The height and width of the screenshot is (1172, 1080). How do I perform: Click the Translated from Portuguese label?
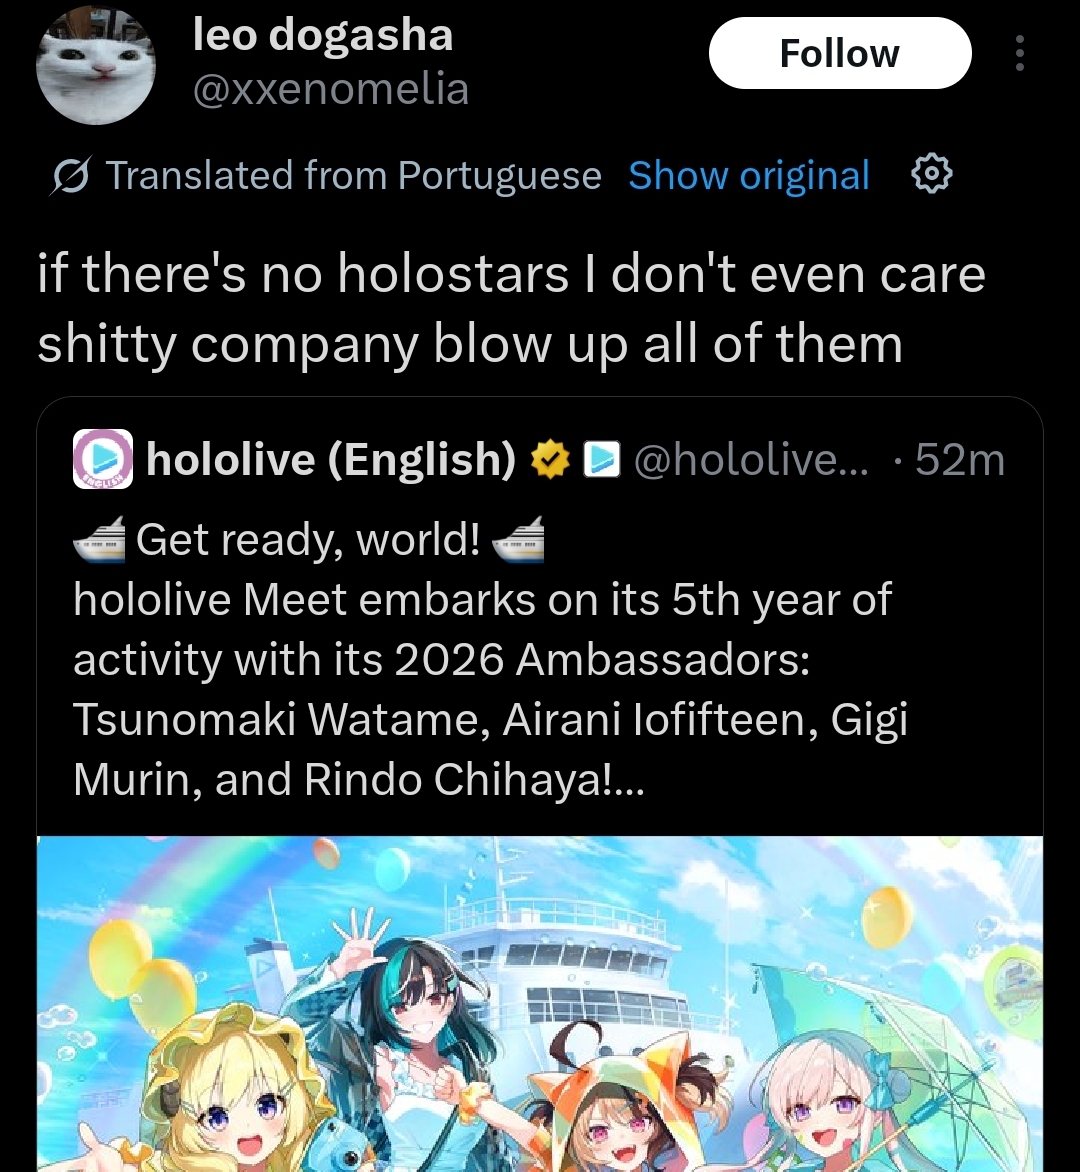(354, 176)
